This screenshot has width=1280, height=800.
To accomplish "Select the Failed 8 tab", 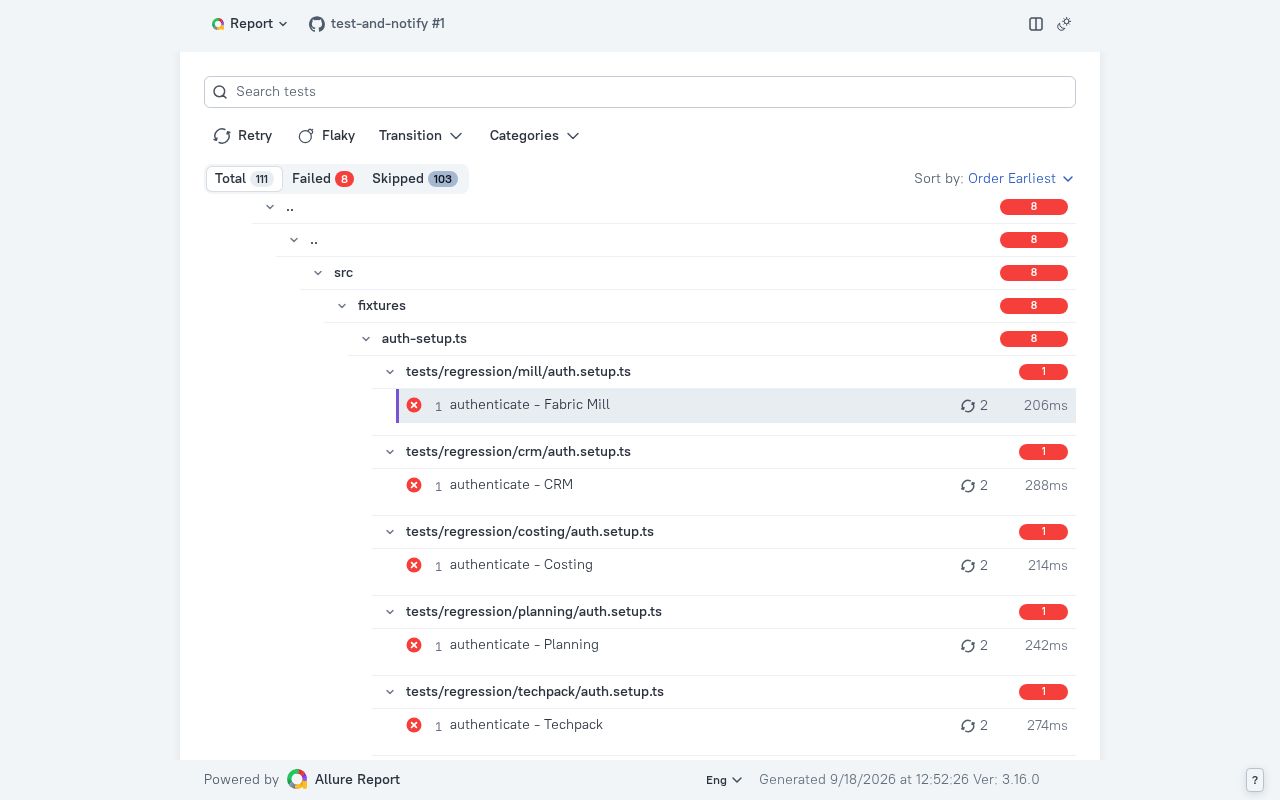I will 322,179.
